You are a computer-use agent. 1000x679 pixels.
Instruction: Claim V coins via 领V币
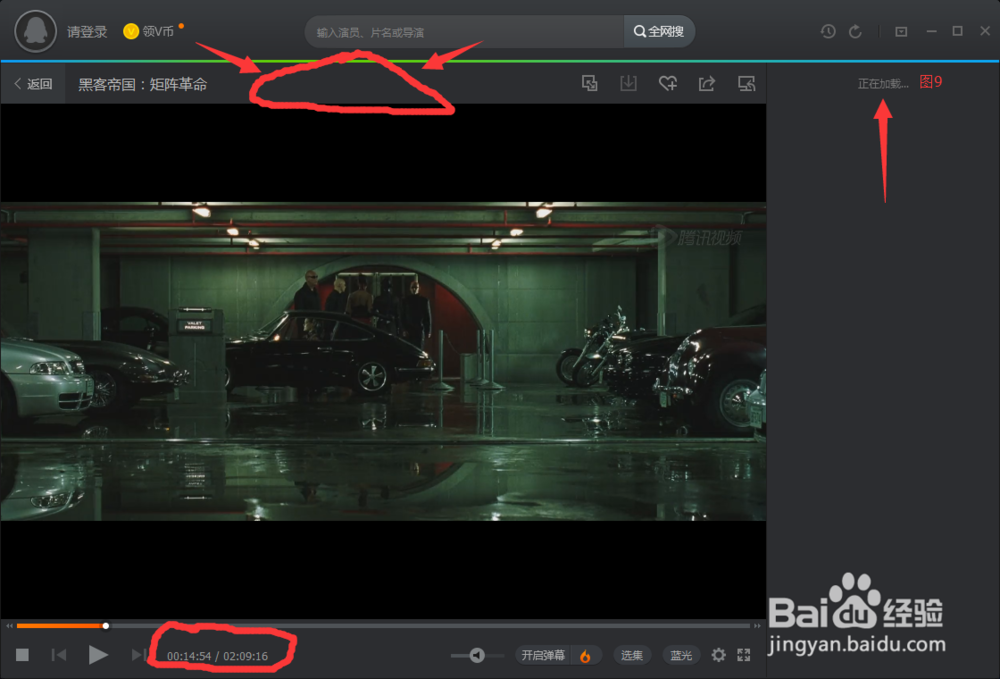pos(149,31)
